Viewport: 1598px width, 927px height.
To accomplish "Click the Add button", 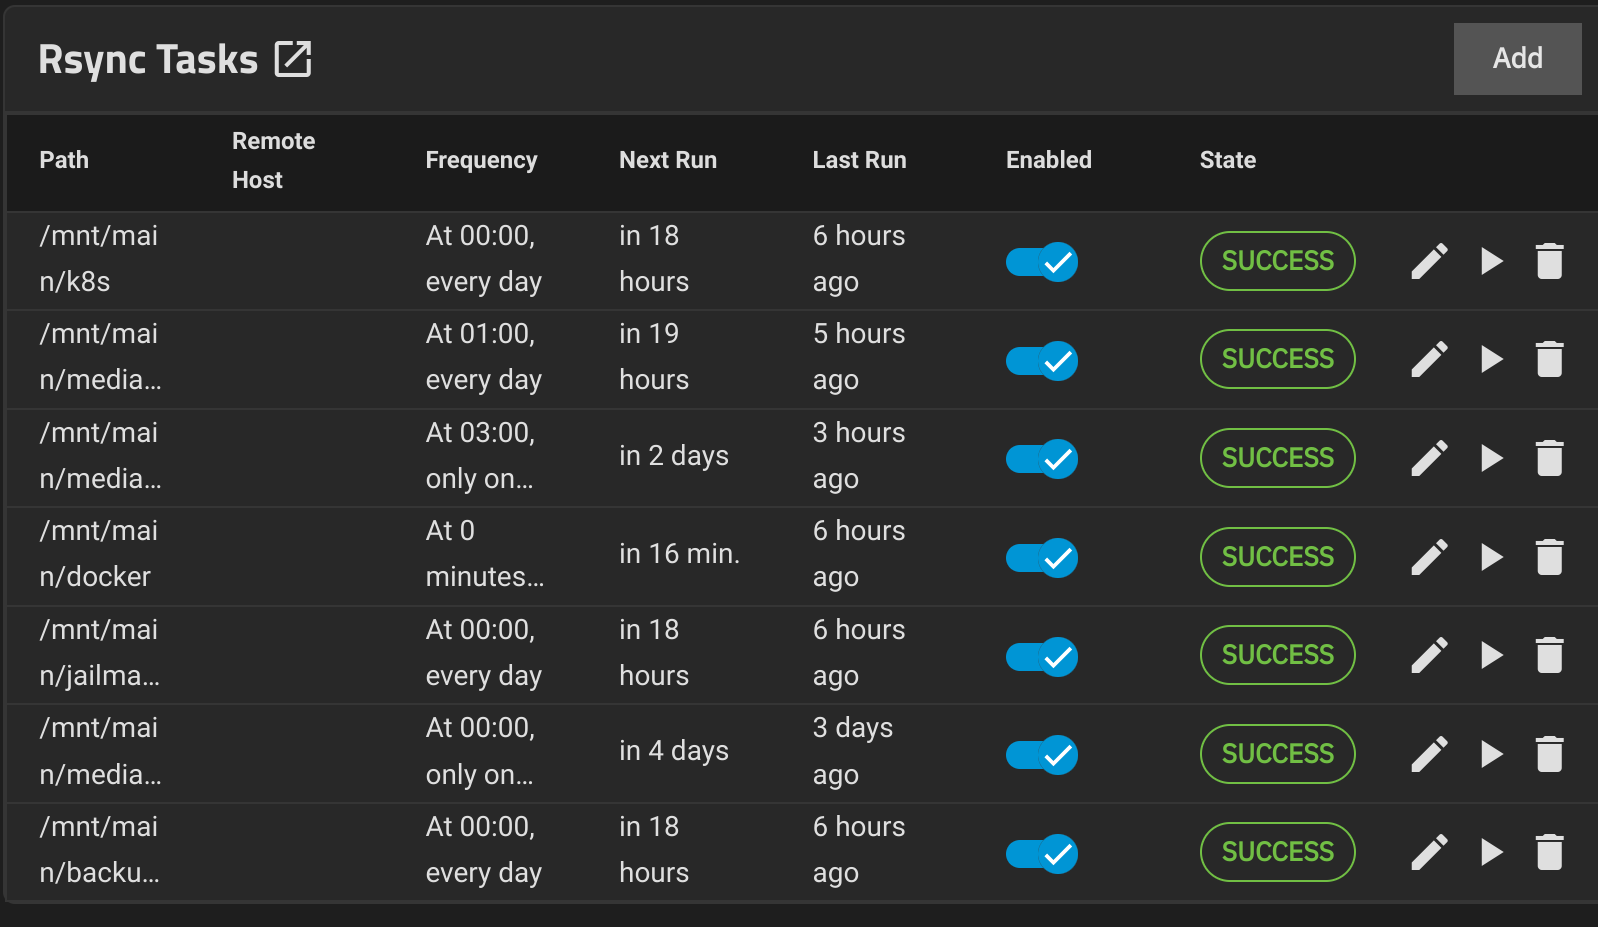I will [1517, 58].
